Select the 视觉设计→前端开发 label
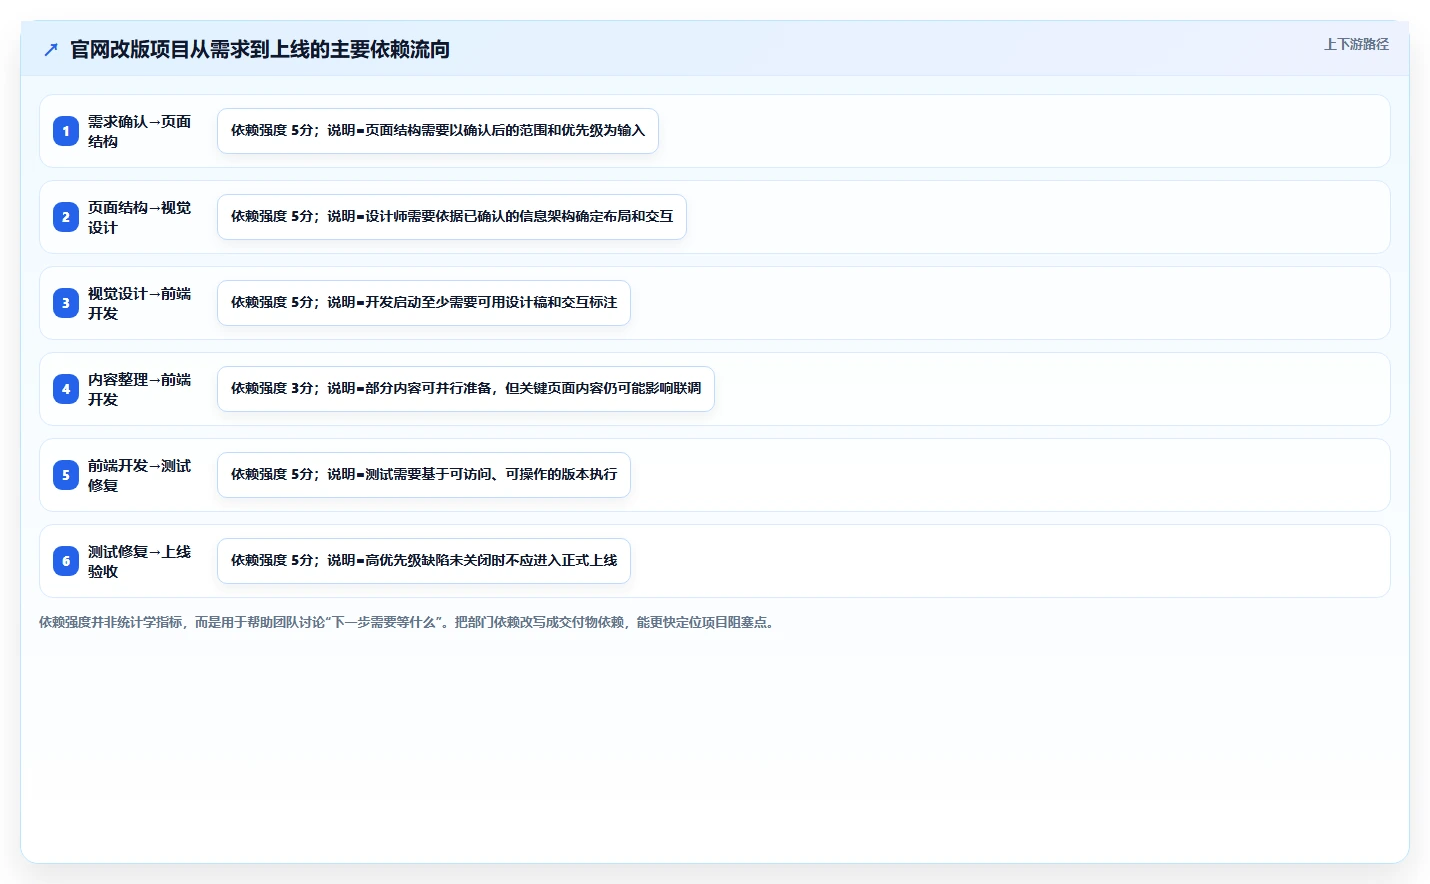The height and width of the screenshot is (884, 1430). point(139,303)
